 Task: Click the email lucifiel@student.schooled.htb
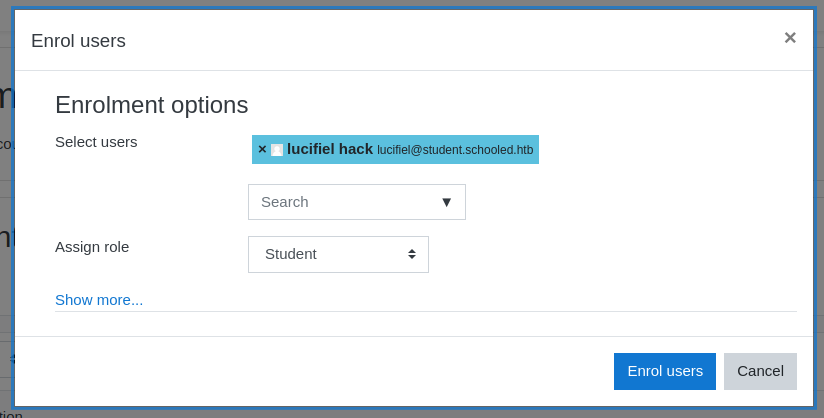click(455, 150)
